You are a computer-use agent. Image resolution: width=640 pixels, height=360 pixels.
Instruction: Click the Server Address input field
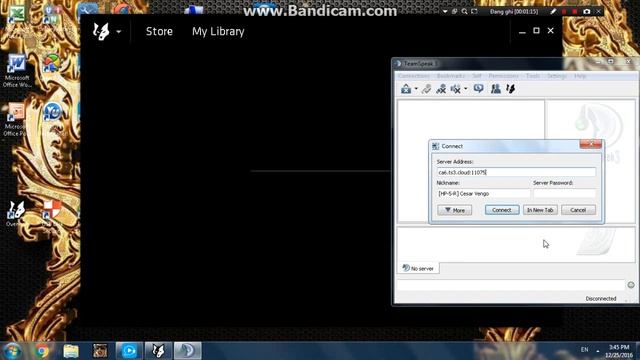point(516,172)
